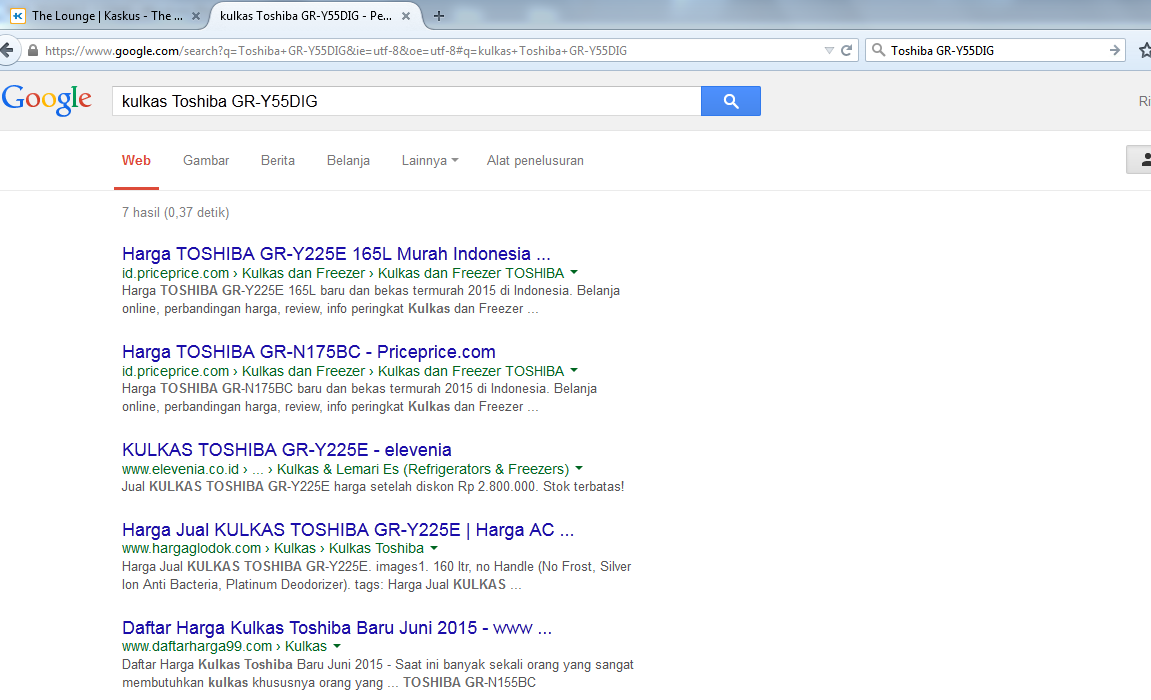The height and width of the screenshot is (700, 1151).
Task: Click the bookmark star icon
Action: coord(1144,50)
